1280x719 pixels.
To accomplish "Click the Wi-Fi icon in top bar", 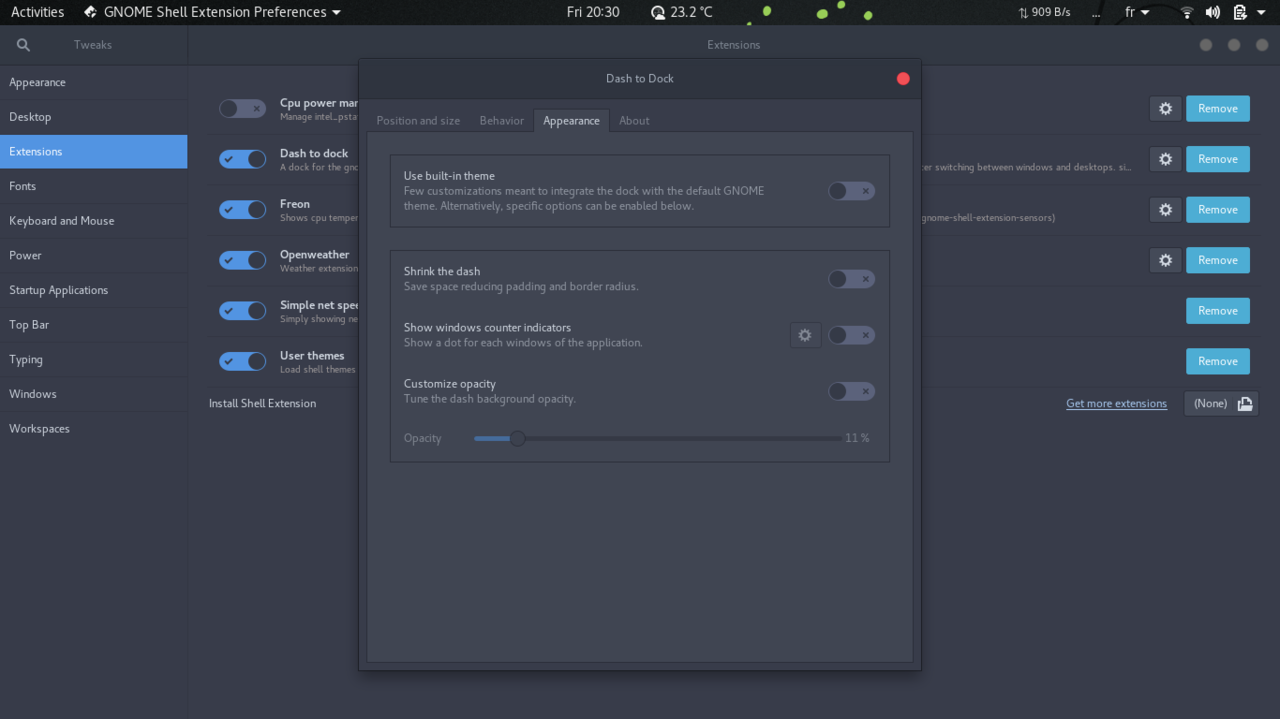I will 1187,12.
